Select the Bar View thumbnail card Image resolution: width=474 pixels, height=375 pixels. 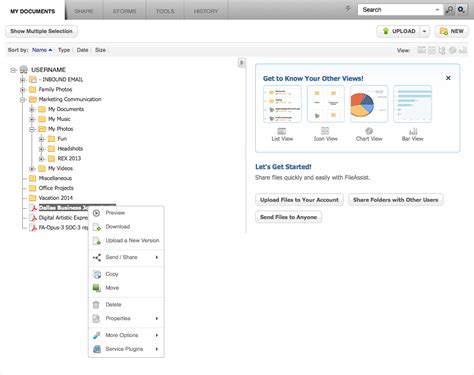413,104
